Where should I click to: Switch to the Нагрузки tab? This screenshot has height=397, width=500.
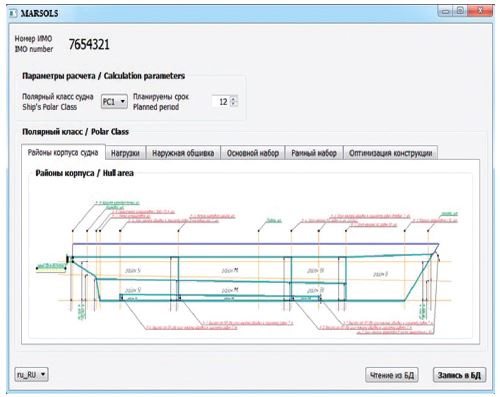125,153
